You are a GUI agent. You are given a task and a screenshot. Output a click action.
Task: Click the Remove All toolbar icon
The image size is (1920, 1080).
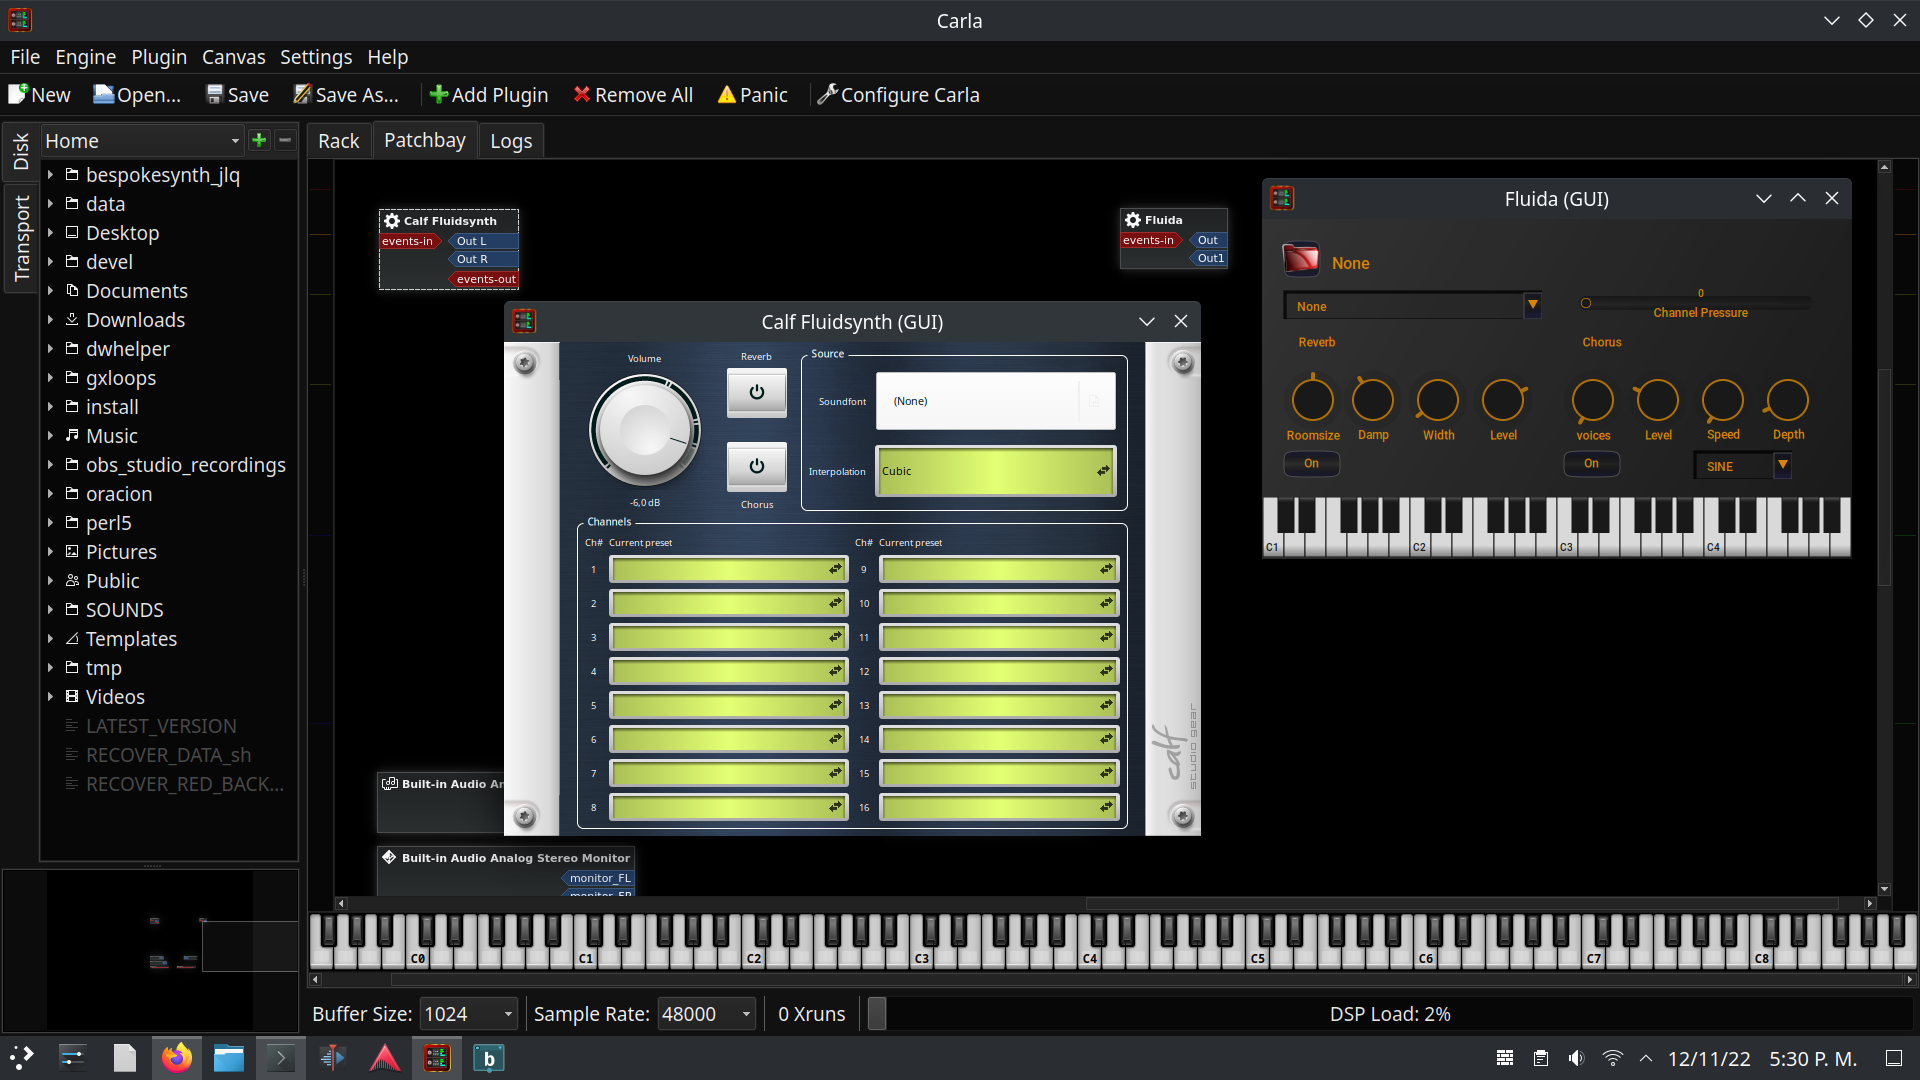582,94
